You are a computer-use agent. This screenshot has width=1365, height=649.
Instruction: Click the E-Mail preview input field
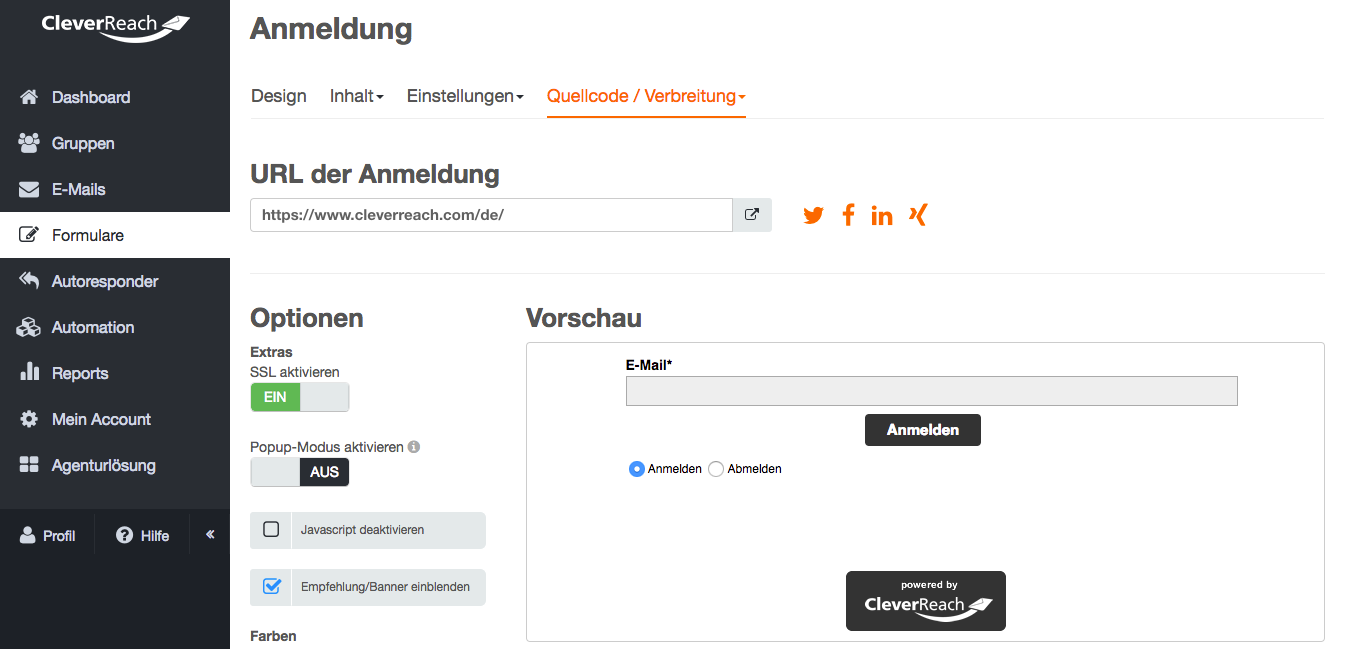point(932,391)
